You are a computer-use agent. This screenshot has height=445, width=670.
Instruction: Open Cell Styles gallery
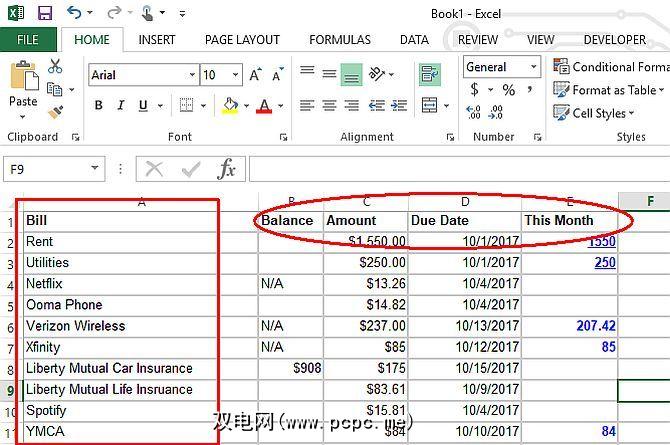(594, 113)
